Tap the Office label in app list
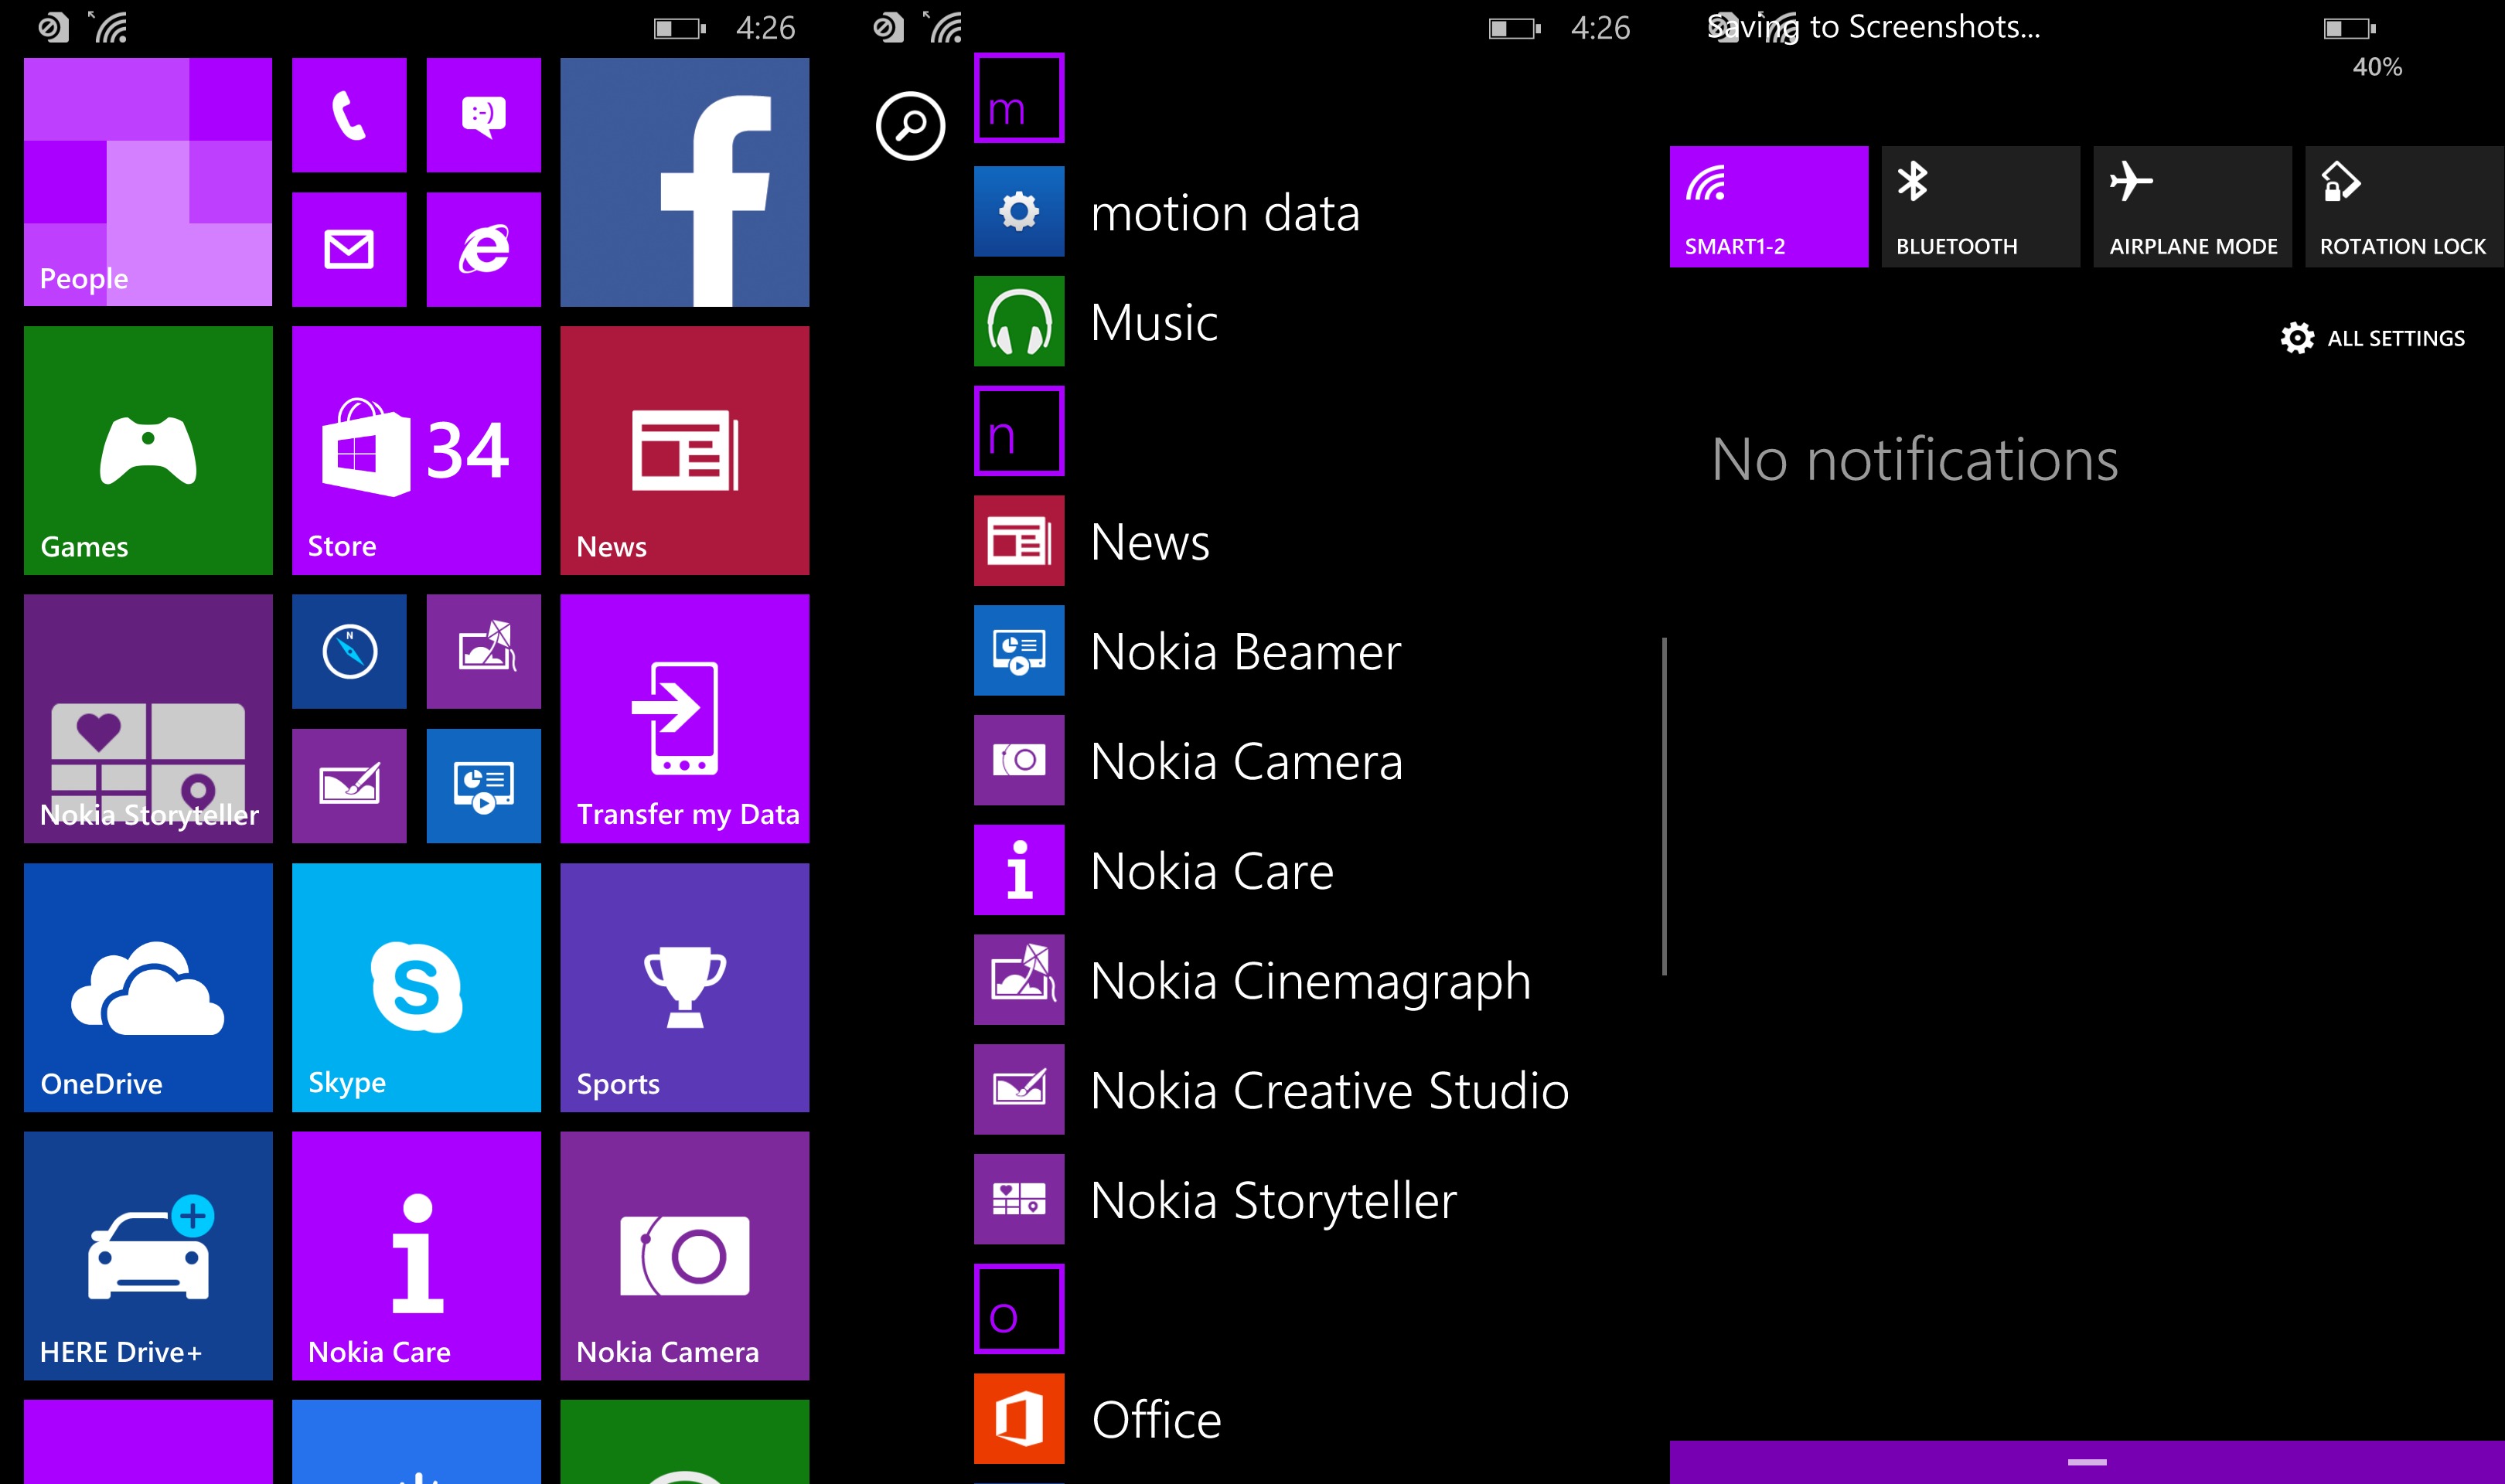 [1156, 1420]
